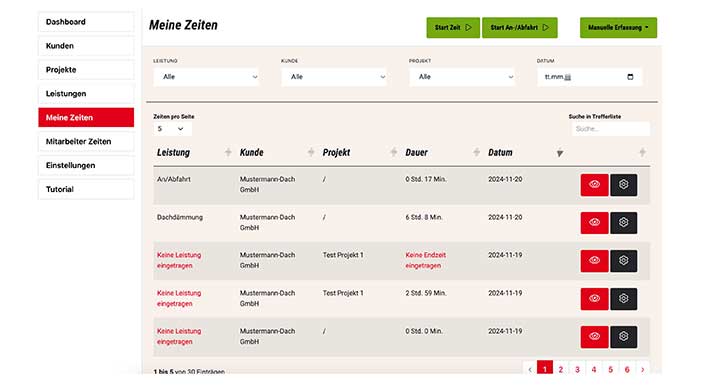Sort table by Dauer column
The width and height of the screenshot is (705, 390).
pos(476,152)
